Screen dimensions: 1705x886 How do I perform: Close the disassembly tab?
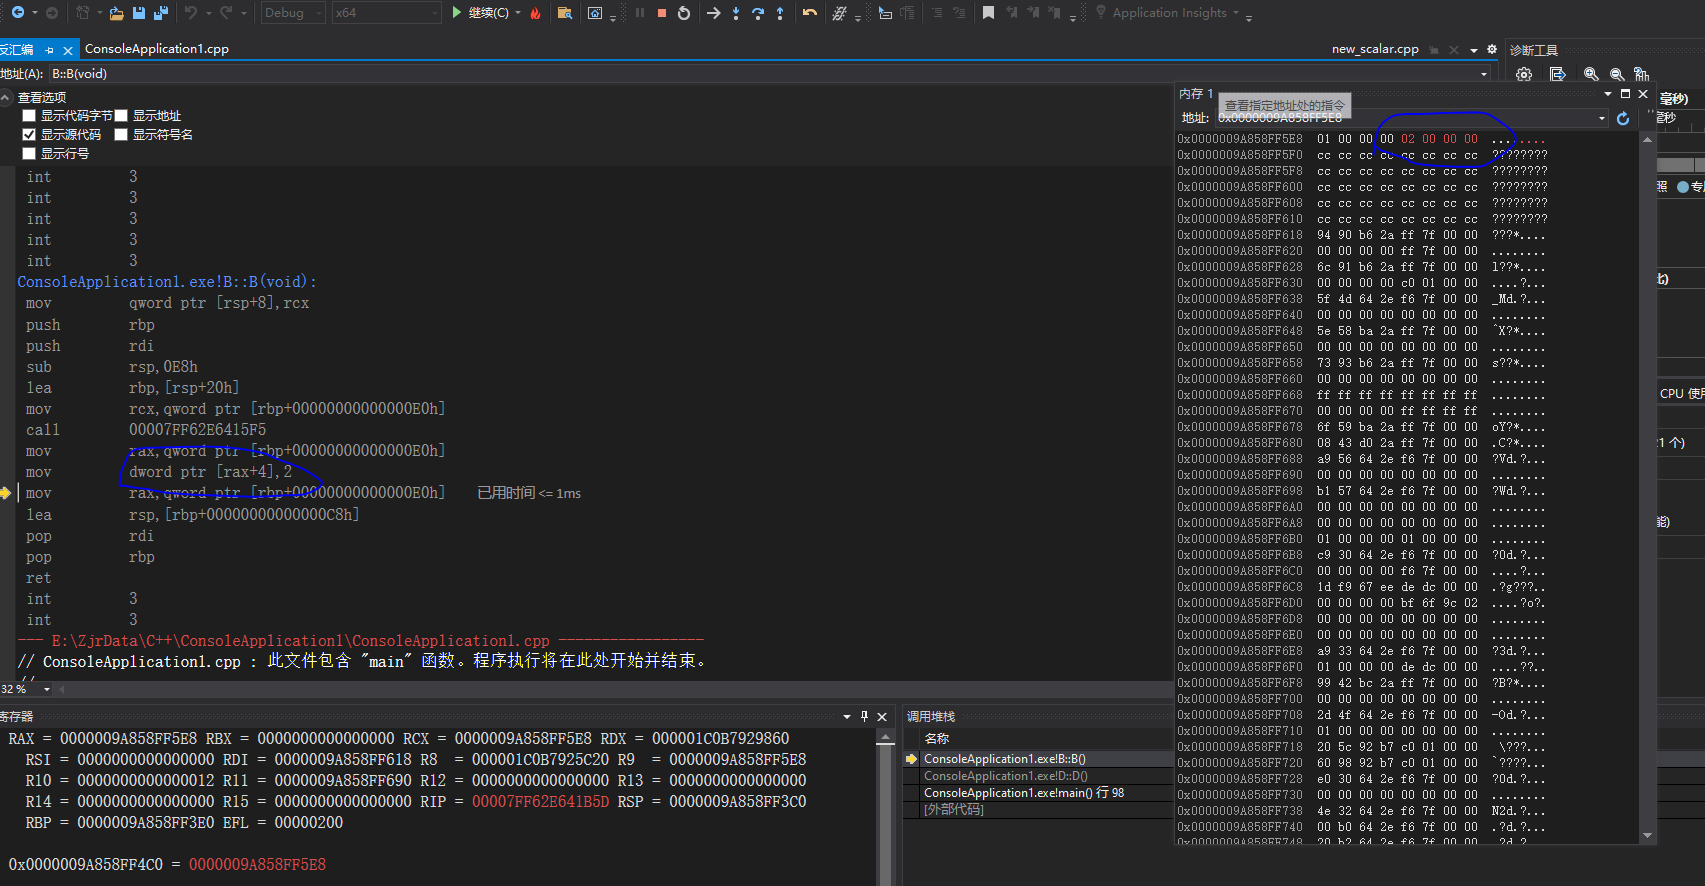[x=68, y=50]
